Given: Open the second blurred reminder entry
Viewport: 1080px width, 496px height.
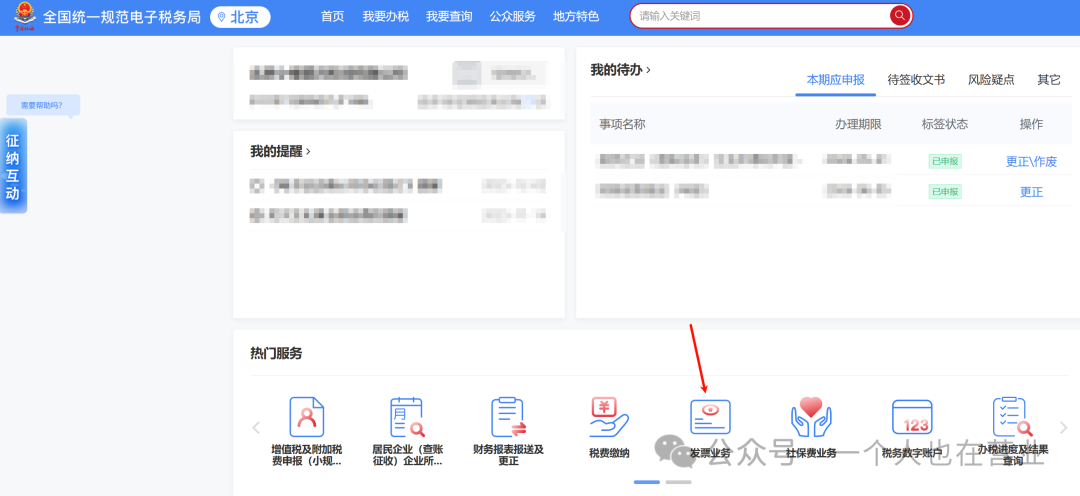Looking at the screenshot, I should (x=398, y=216).
